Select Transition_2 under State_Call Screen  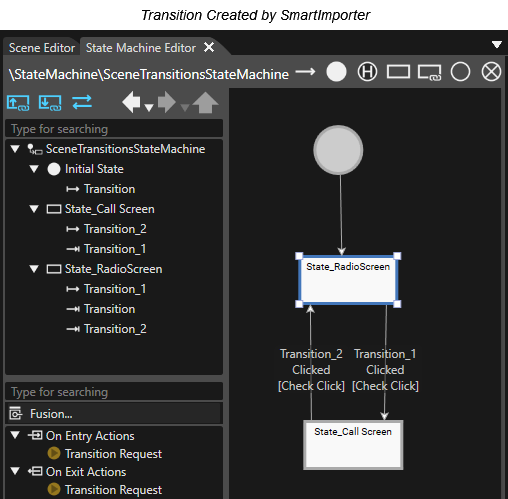(115, 229)
